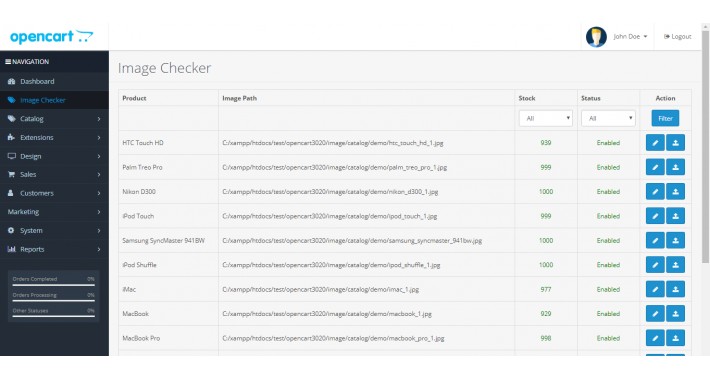
Task: Click the Product column header
Action: 134,98
